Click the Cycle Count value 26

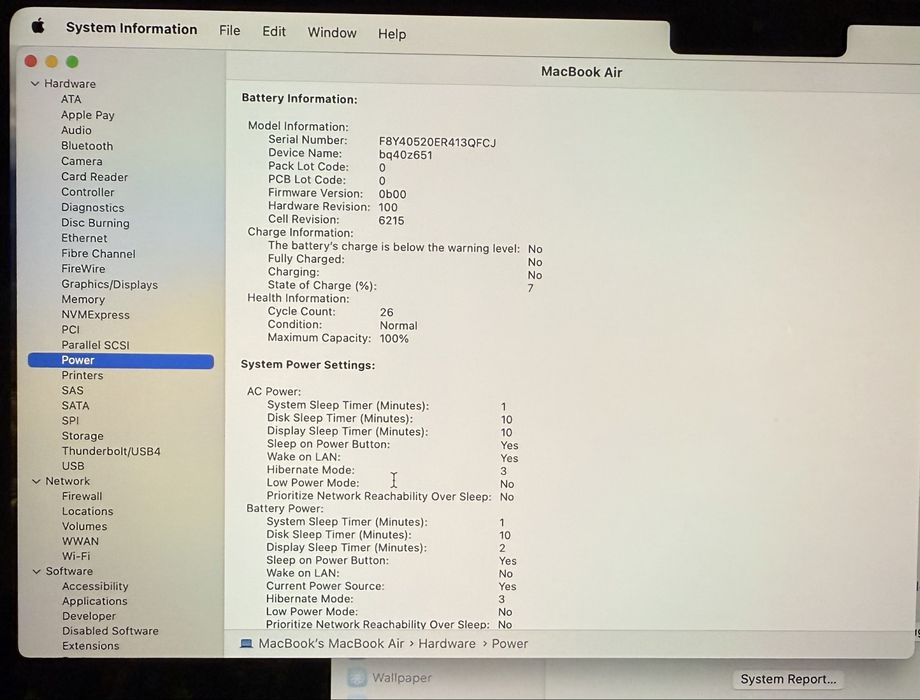[387, 312]
